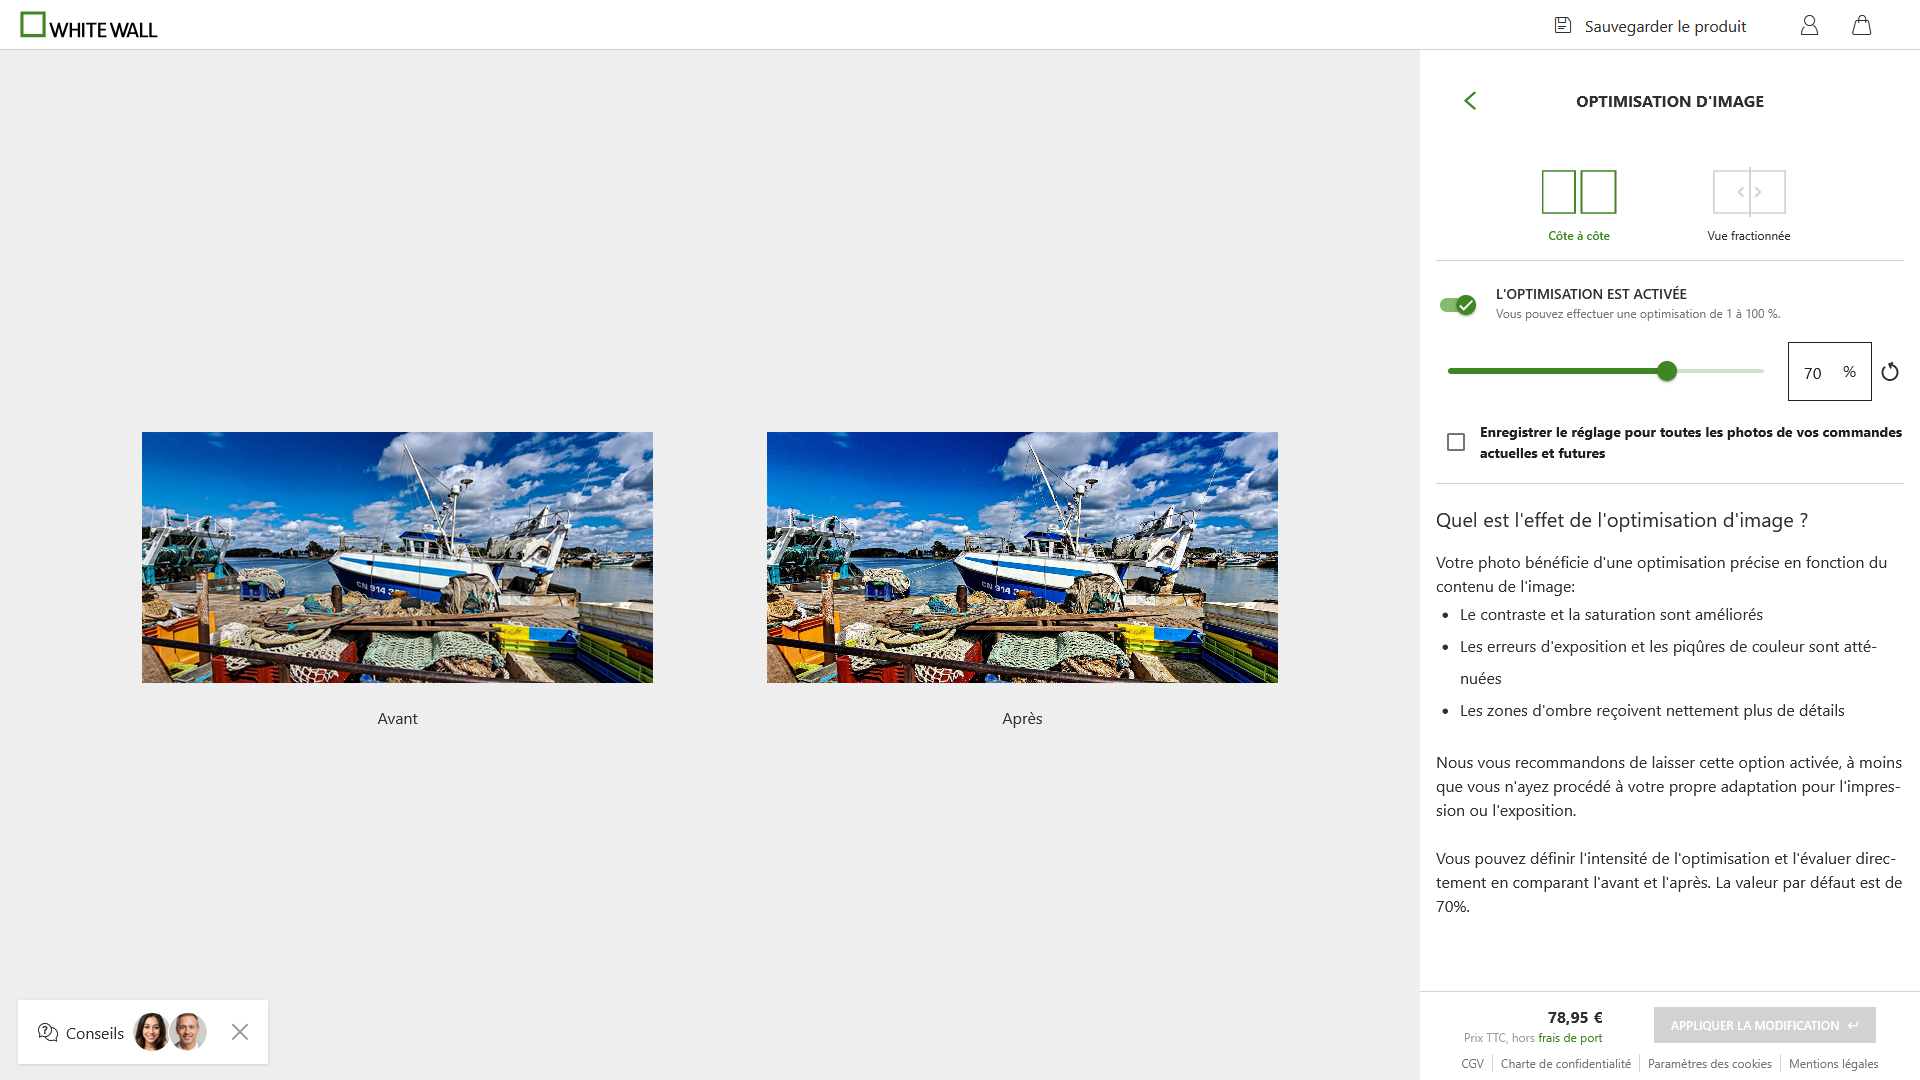Click the WhiteWall logo

point(89,26)
